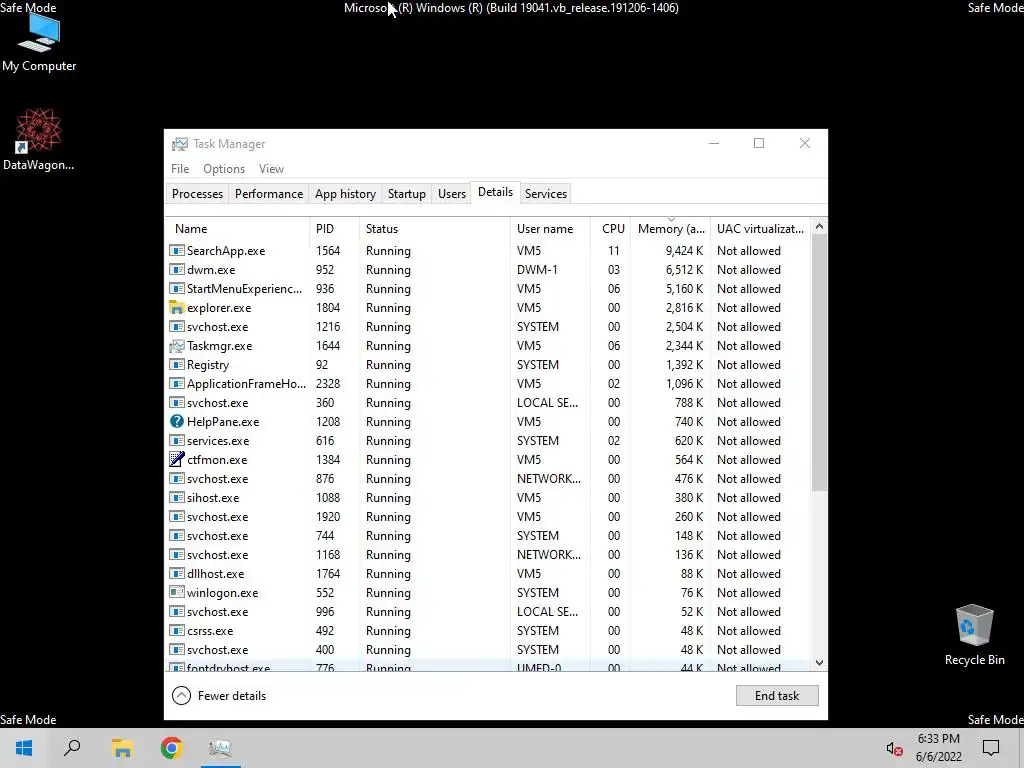Viewport: 1024px width, 768px height.
Task: Select PID 400 in the list
Action: click(325, 650)
